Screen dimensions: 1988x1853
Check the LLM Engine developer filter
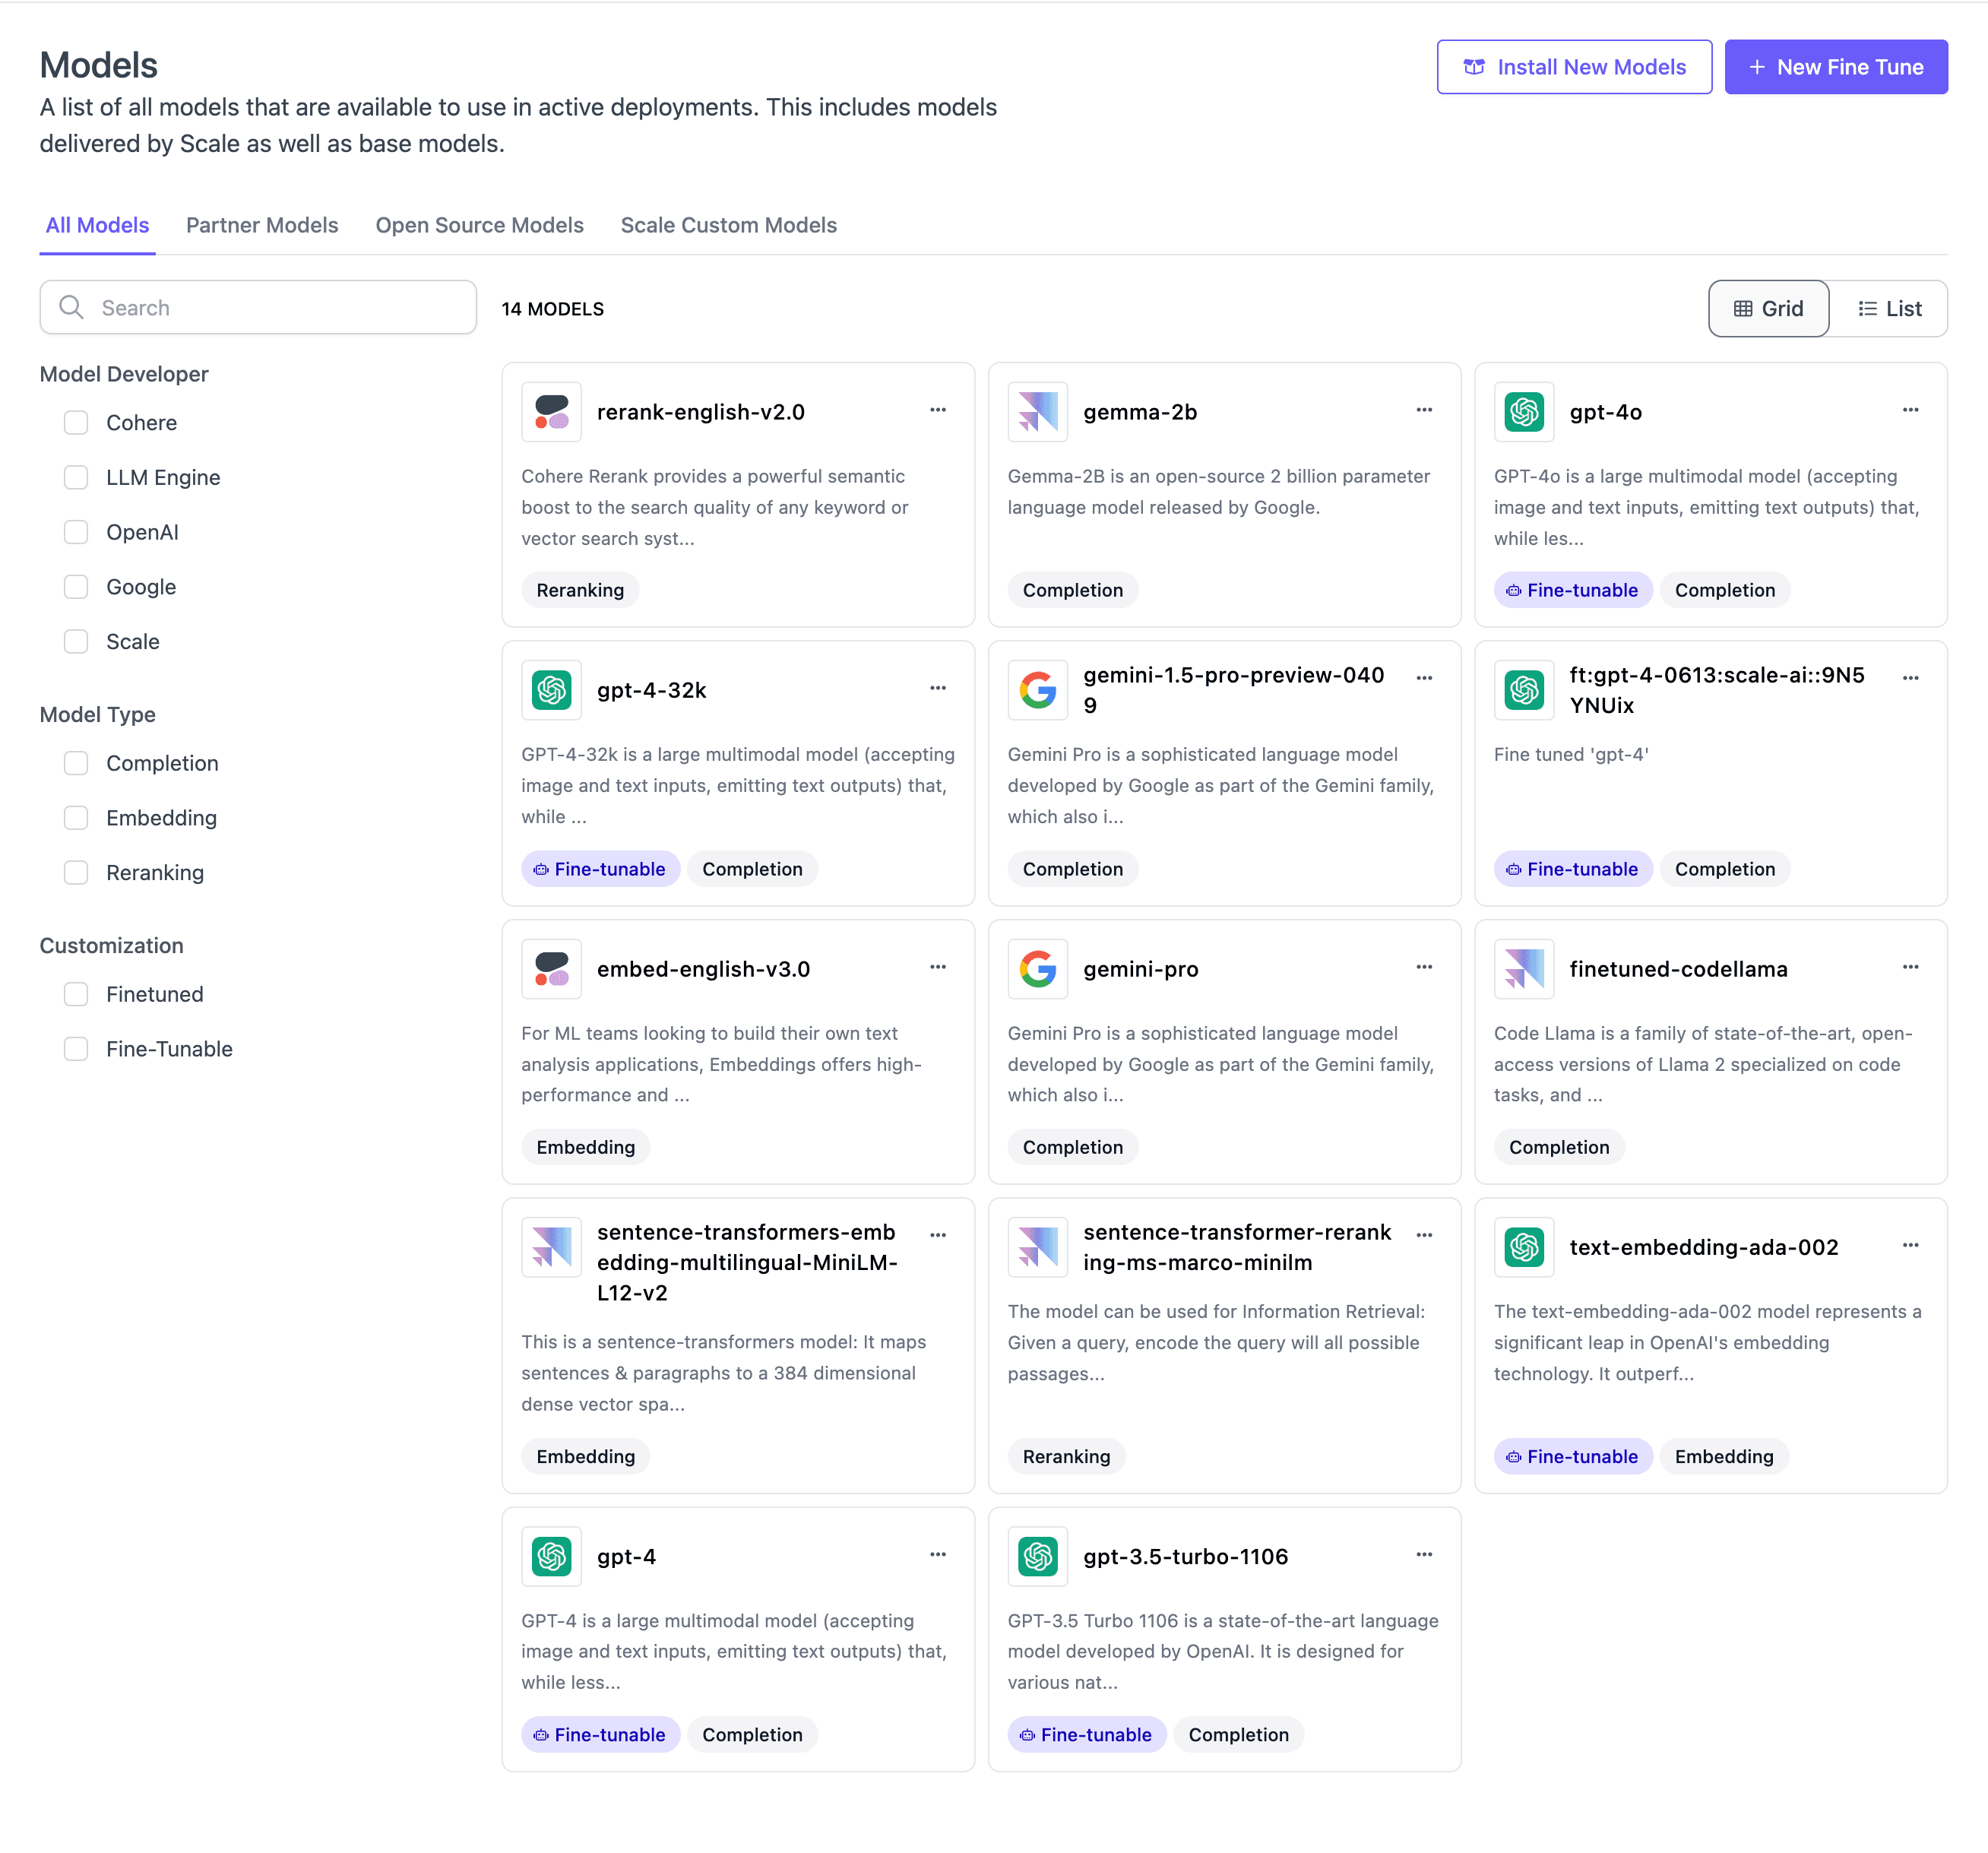click(x=76, y=478)
